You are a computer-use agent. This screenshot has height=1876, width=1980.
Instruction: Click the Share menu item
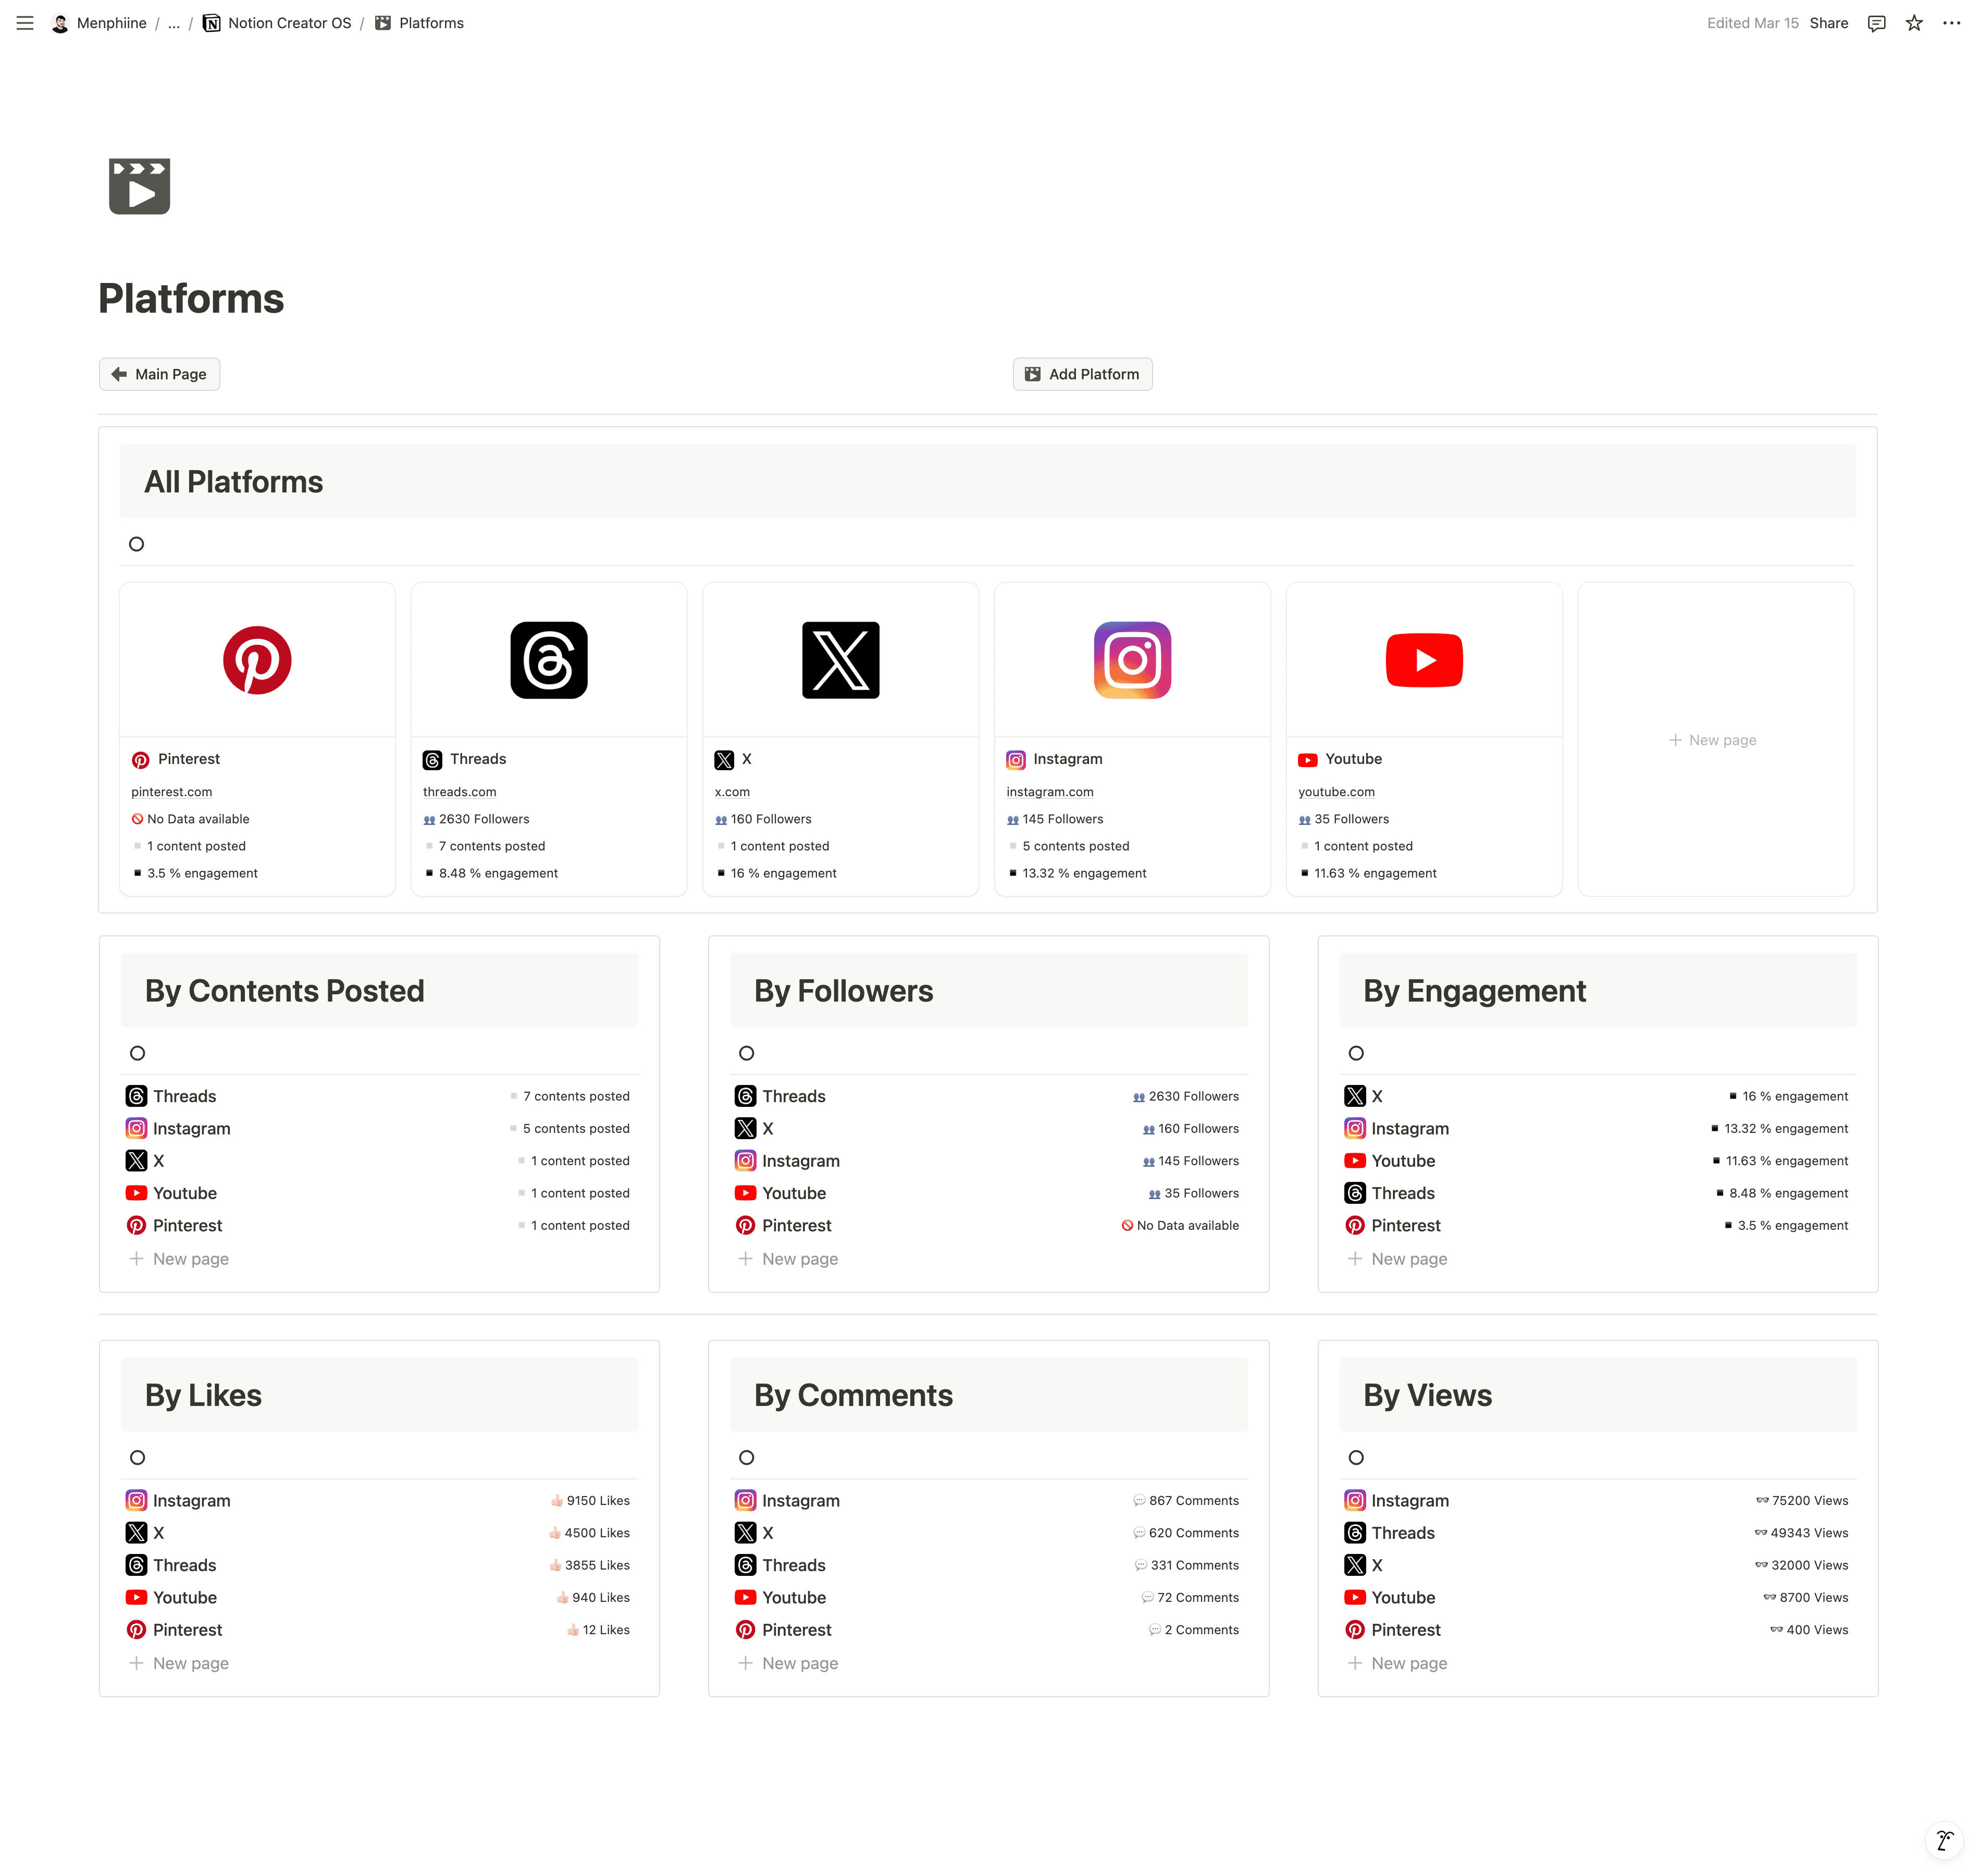[x=1828, y=23]
